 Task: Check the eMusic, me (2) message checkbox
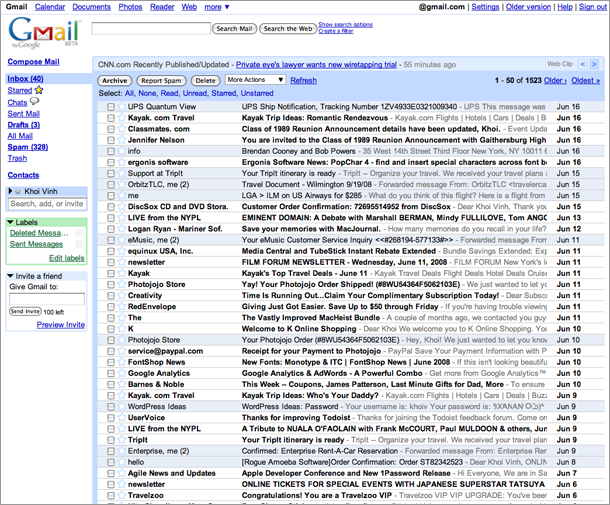pos(111,240)
